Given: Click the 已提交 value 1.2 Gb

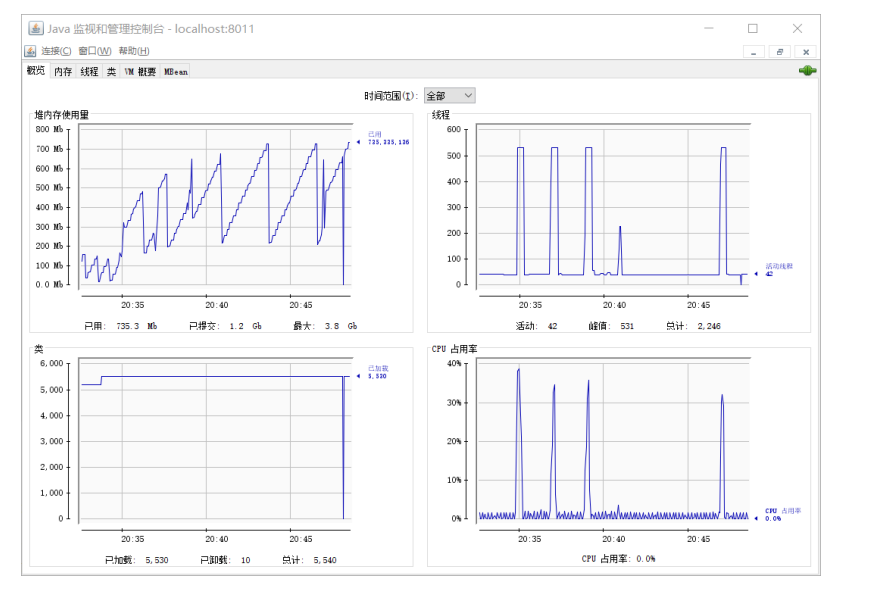Looking at the screenshot, I should (246, 326).
